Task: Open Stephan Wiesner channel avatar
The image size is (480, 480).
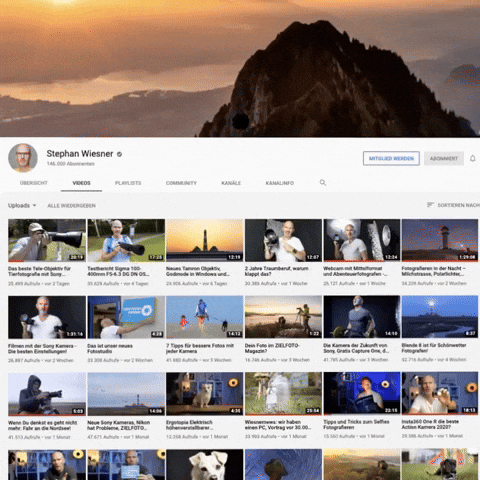Action: [x=23, y=158]
